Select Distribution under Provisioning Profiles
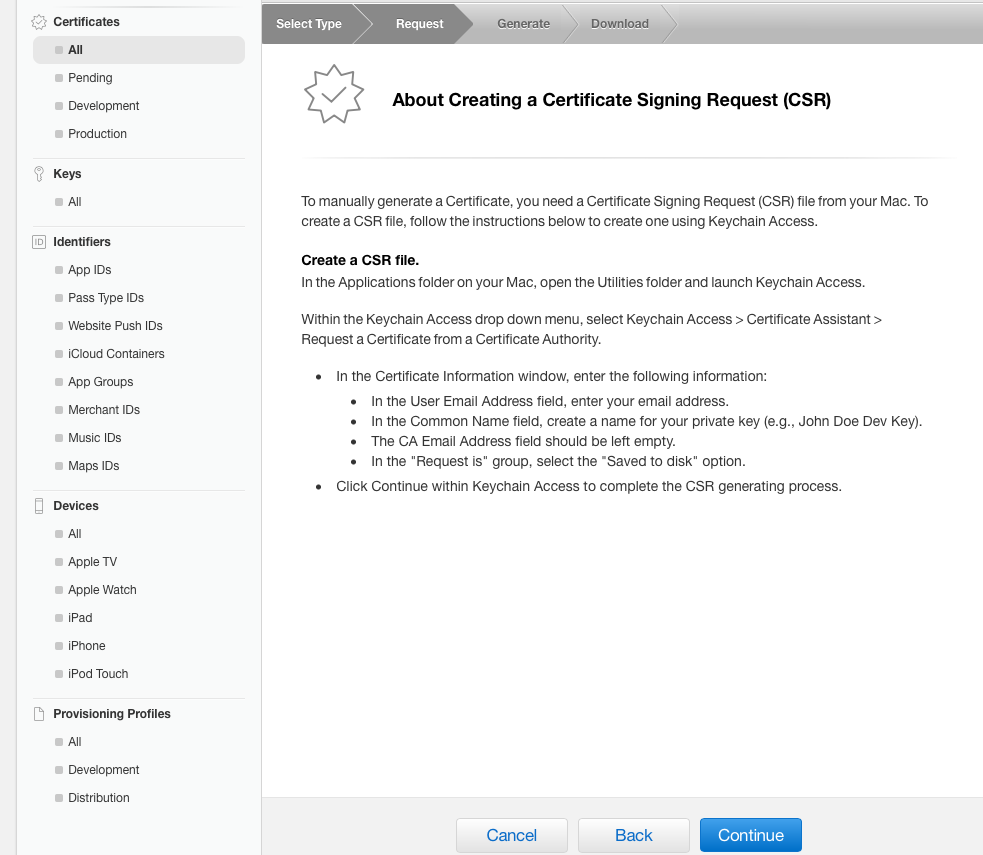983x855 pixels. (99, 798)
